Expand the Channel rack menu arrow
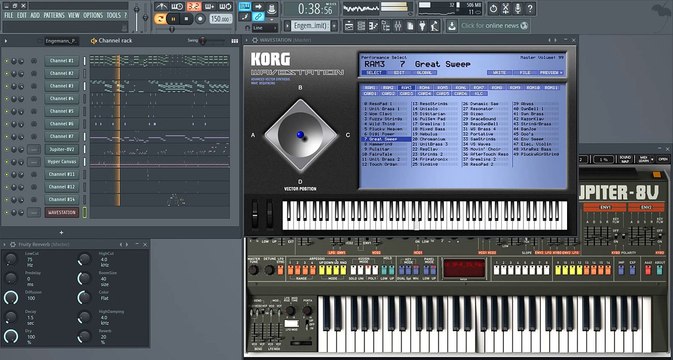 click(x=6, y=41)
